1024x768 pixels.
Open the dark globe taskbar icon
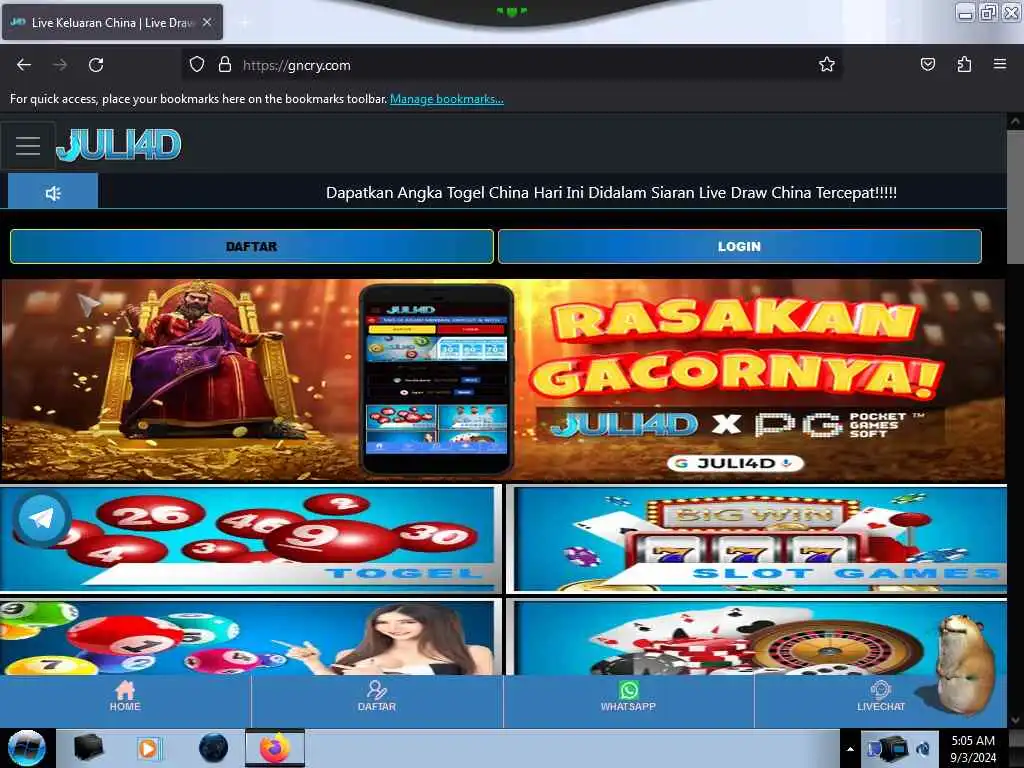point(214,748)
